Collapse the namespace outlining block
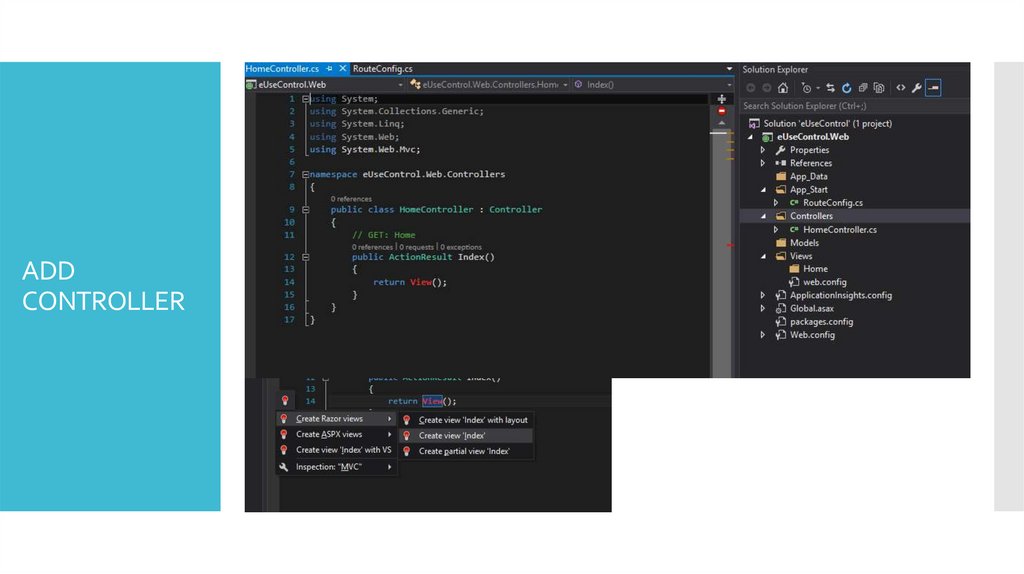 click(x=306, y=174)
